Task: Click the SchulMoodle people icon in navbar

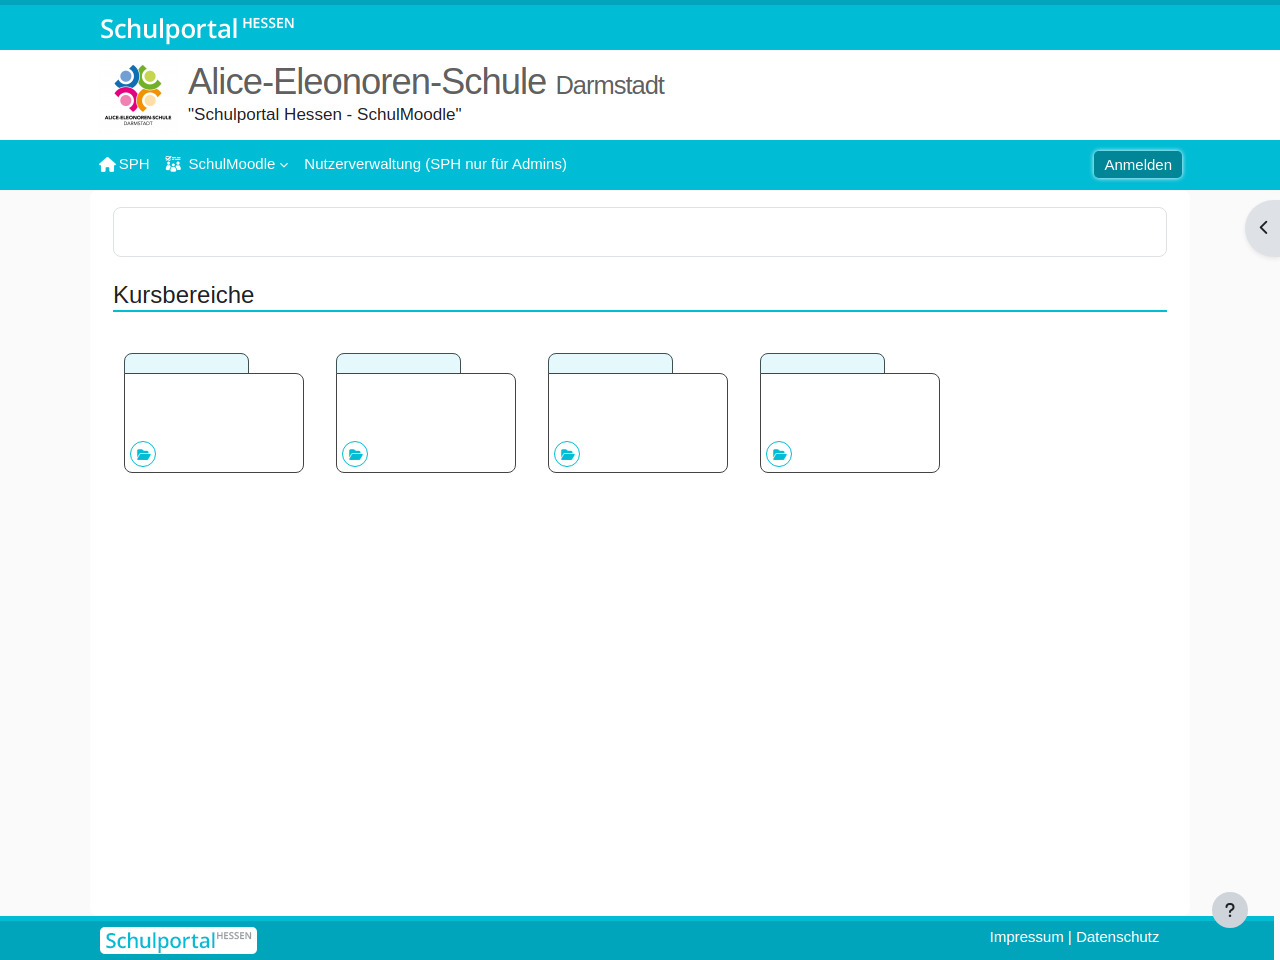Action: pyautogui.click(x=173, y=164)
